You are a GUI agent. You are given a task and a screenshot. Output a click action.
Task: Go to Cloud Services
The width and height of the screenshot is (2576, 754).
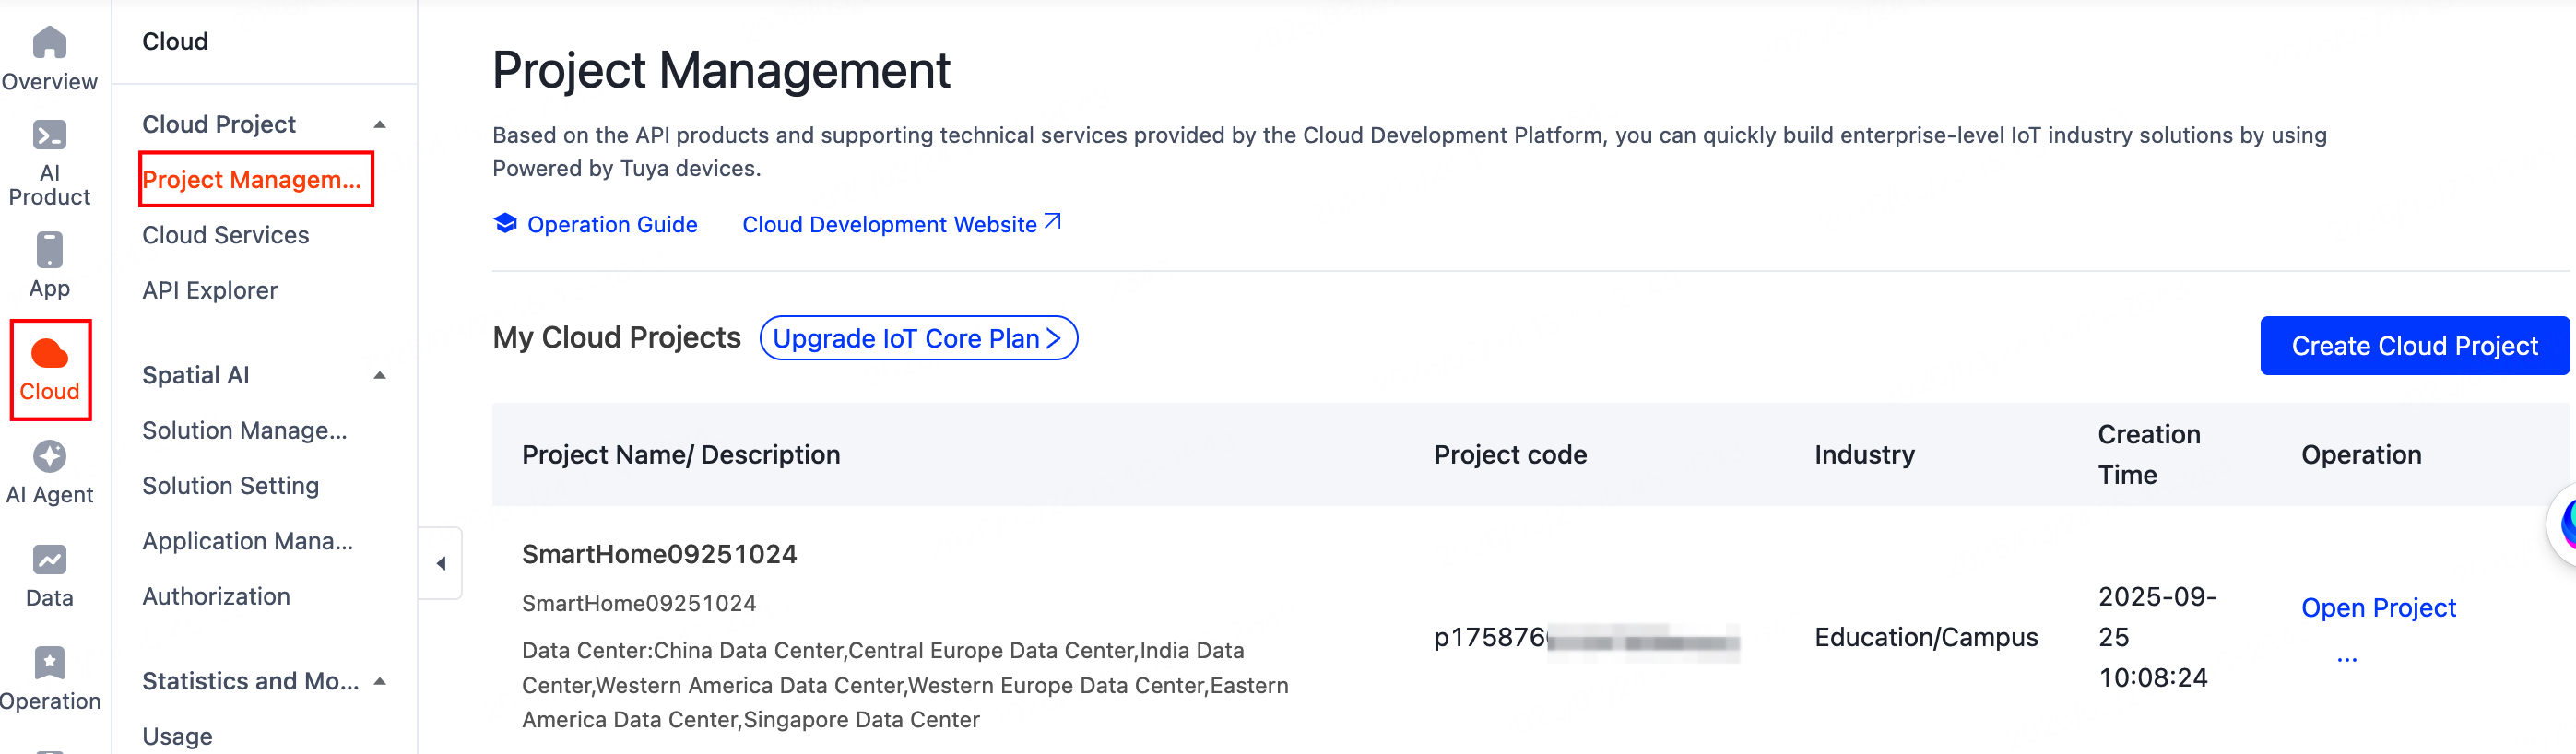pos(225,235)
